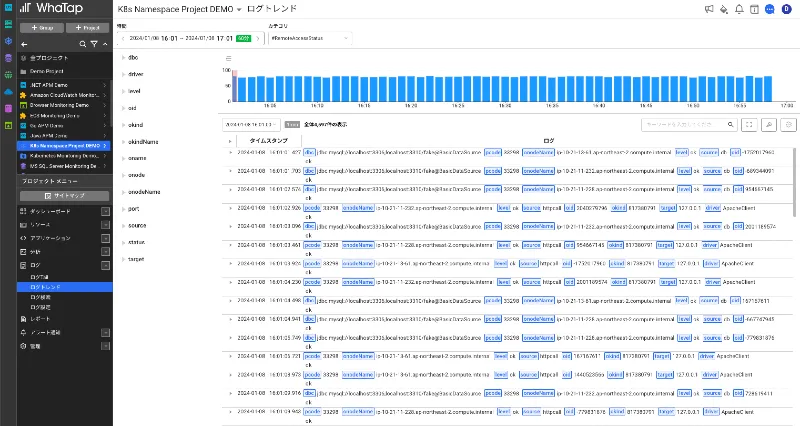Click the project search magnifier icon
This screenshot has height=426, width=800.
click(83, 44)
